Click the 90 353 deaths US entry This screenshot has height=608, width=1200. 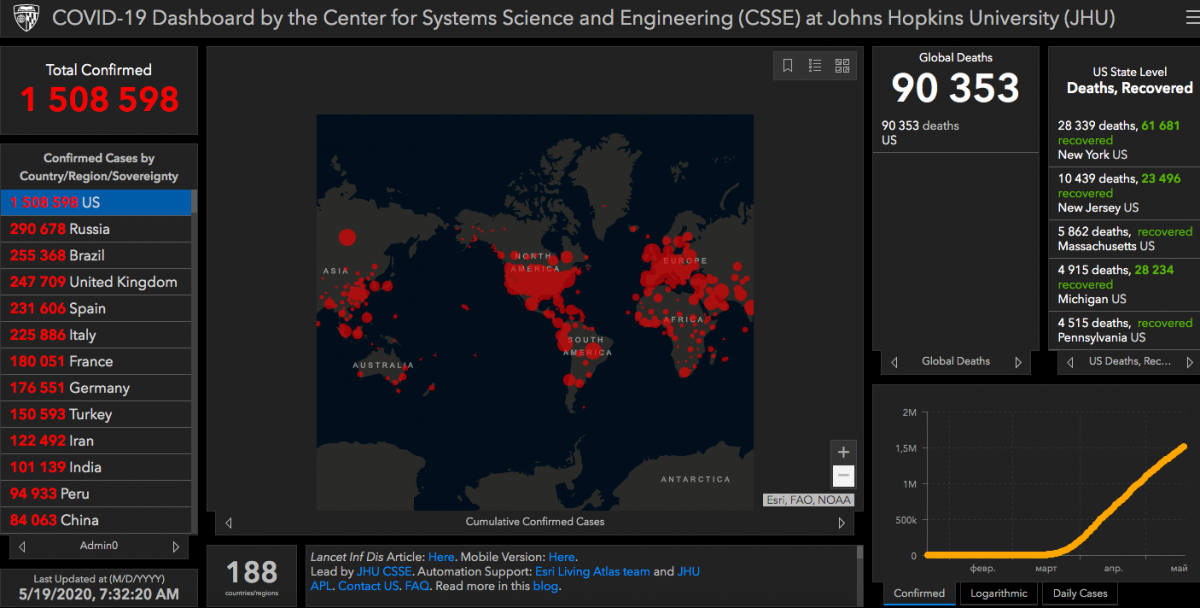pos(954,133)
